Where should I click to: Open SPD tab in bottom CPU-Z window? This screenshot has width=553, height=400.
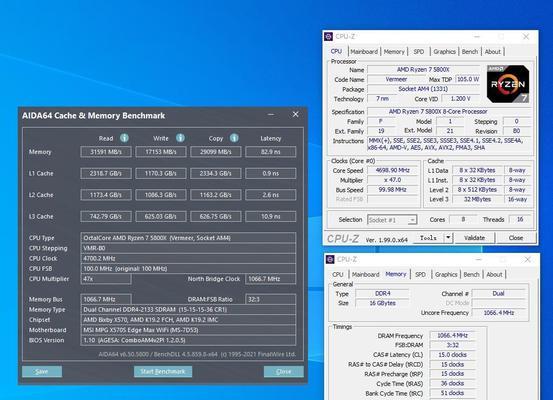point(420,274)
